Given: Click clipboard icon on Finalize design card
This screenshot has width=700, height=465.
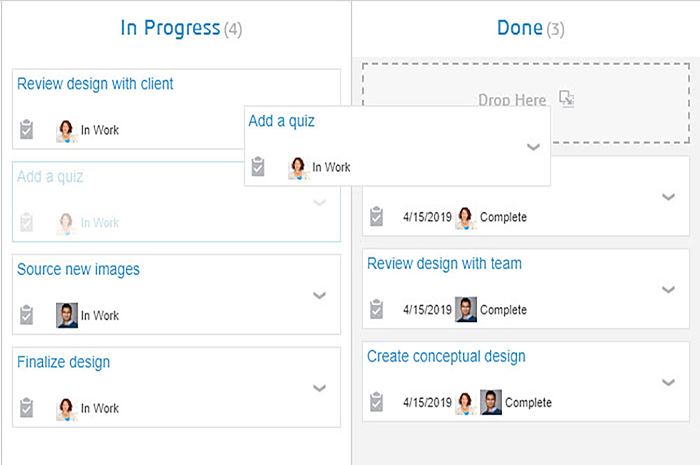Looking at the screenshot, I should click(x=27, y=408).
